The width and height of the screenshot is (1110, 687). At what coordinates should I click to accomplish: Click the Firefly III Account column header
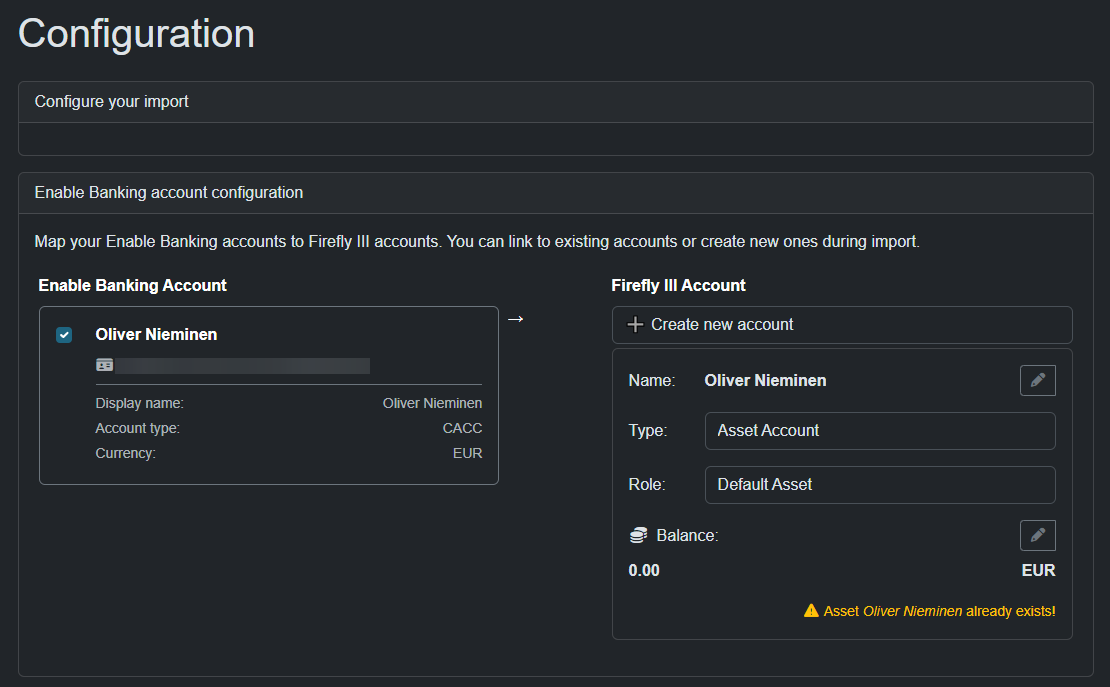point(679,285)
